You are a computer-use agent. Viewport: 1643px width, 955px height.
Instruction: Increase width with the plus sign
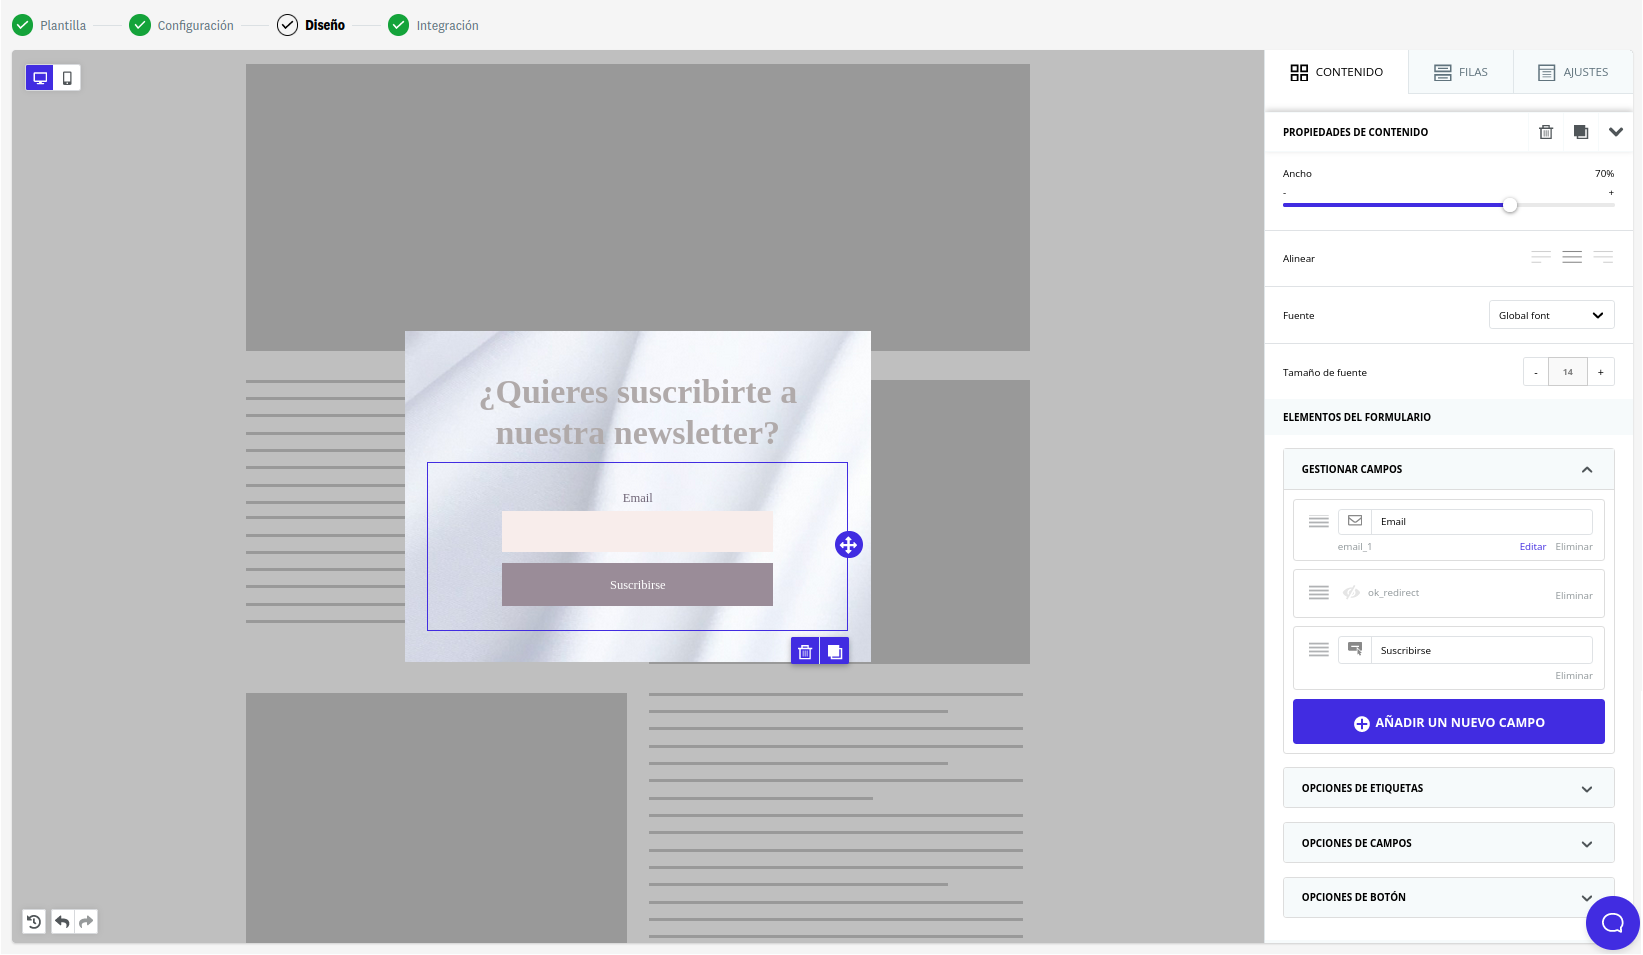(x=1611, y=193)
